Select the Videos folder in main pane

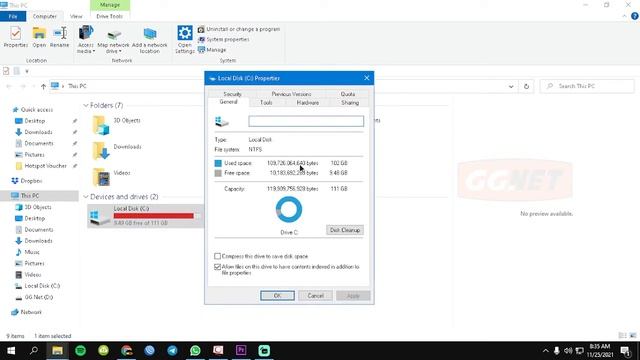(111, 177)
